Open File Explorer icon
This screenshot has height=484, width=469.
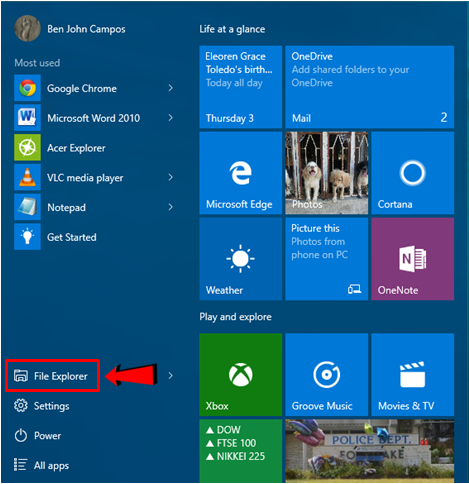(21, 376)
